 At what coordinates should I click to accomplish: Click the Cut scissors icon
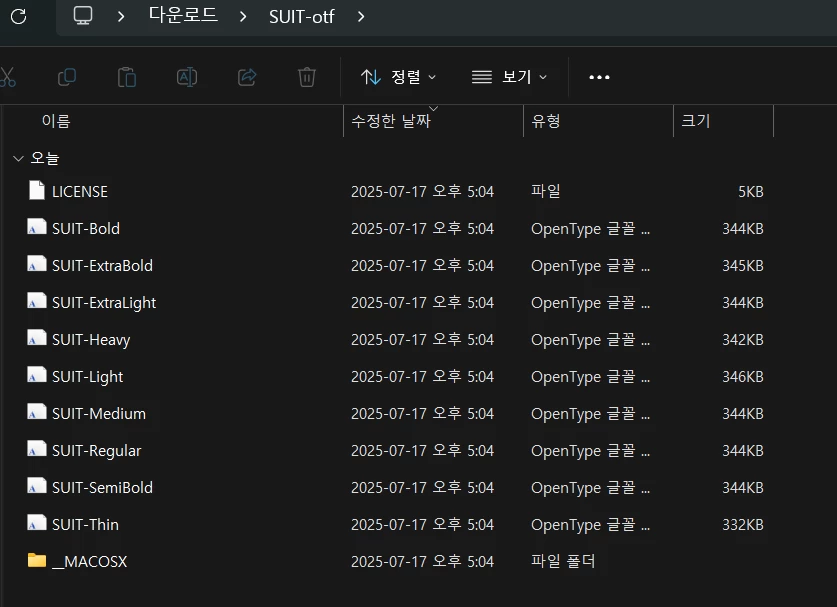(x=7, y=77)
